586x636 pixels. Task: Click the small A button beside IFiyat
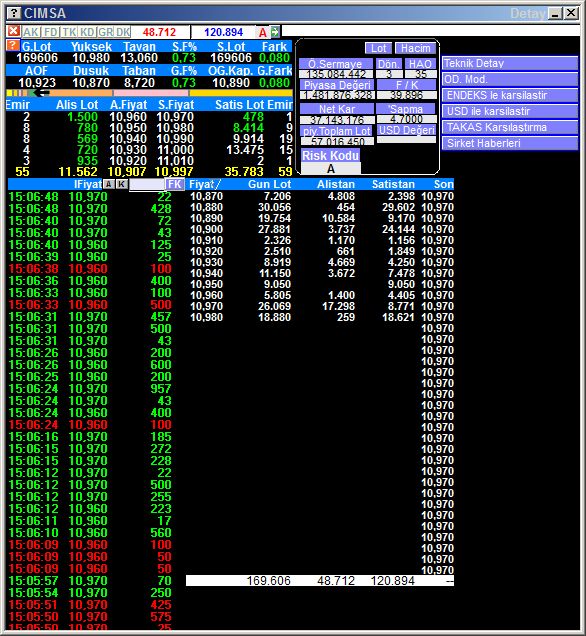pyautogui.click(x=108, y=184)
